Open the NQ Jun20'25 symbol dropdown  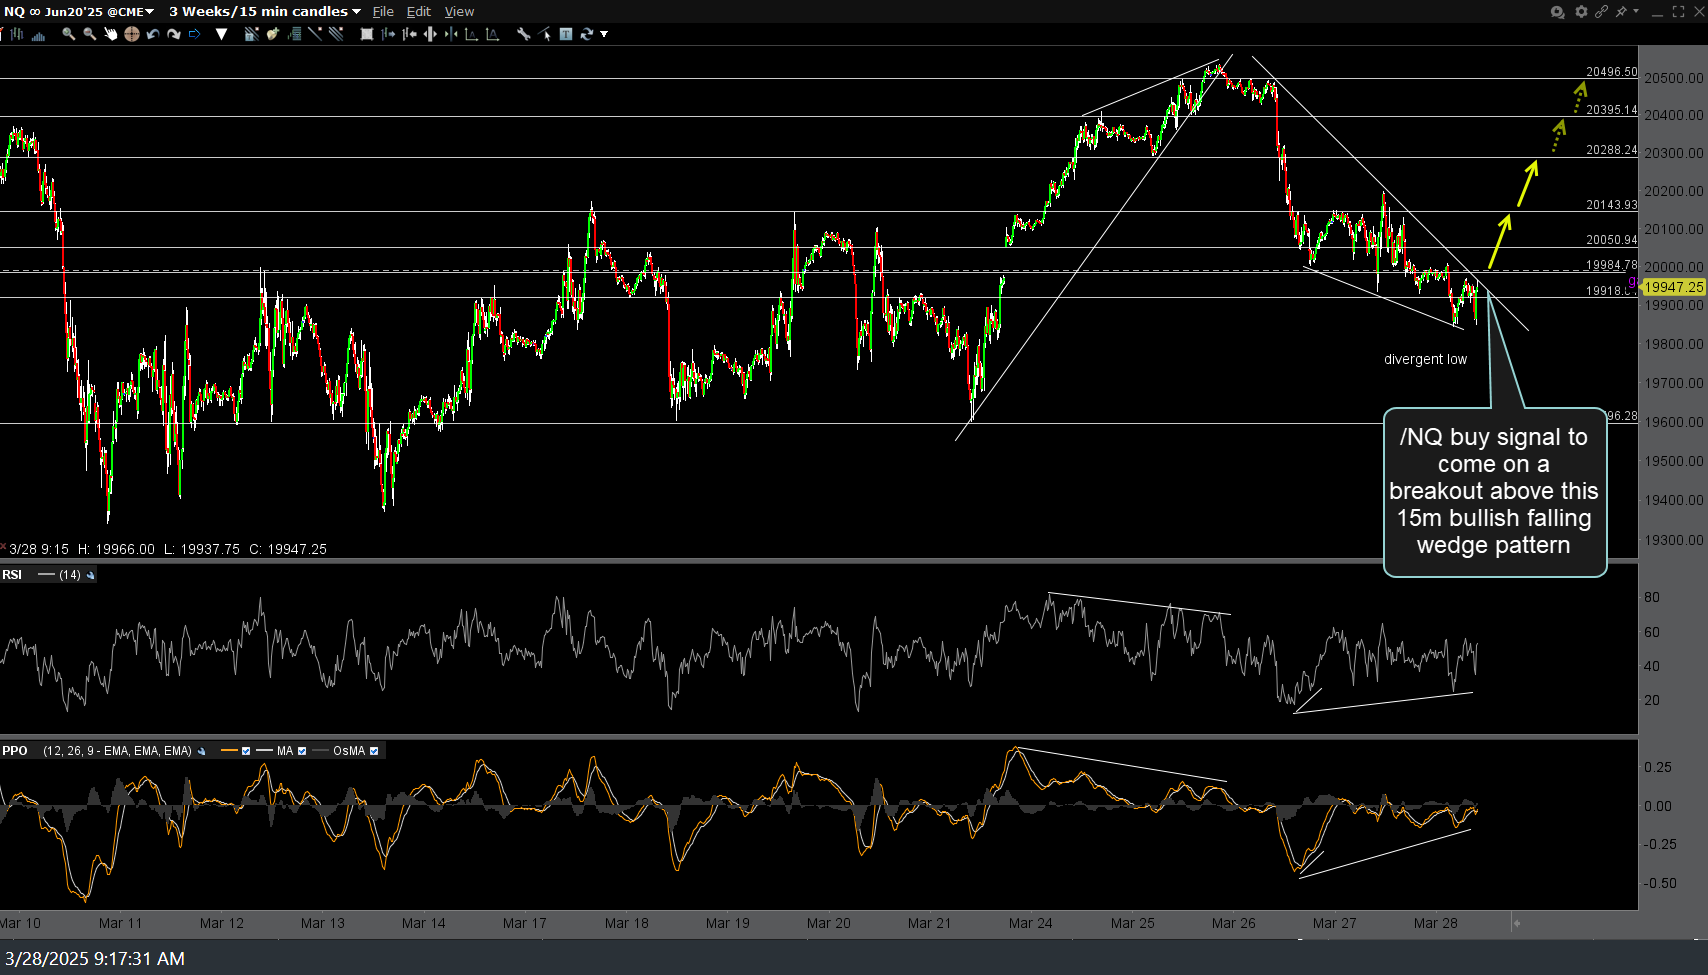coord(150,11)
